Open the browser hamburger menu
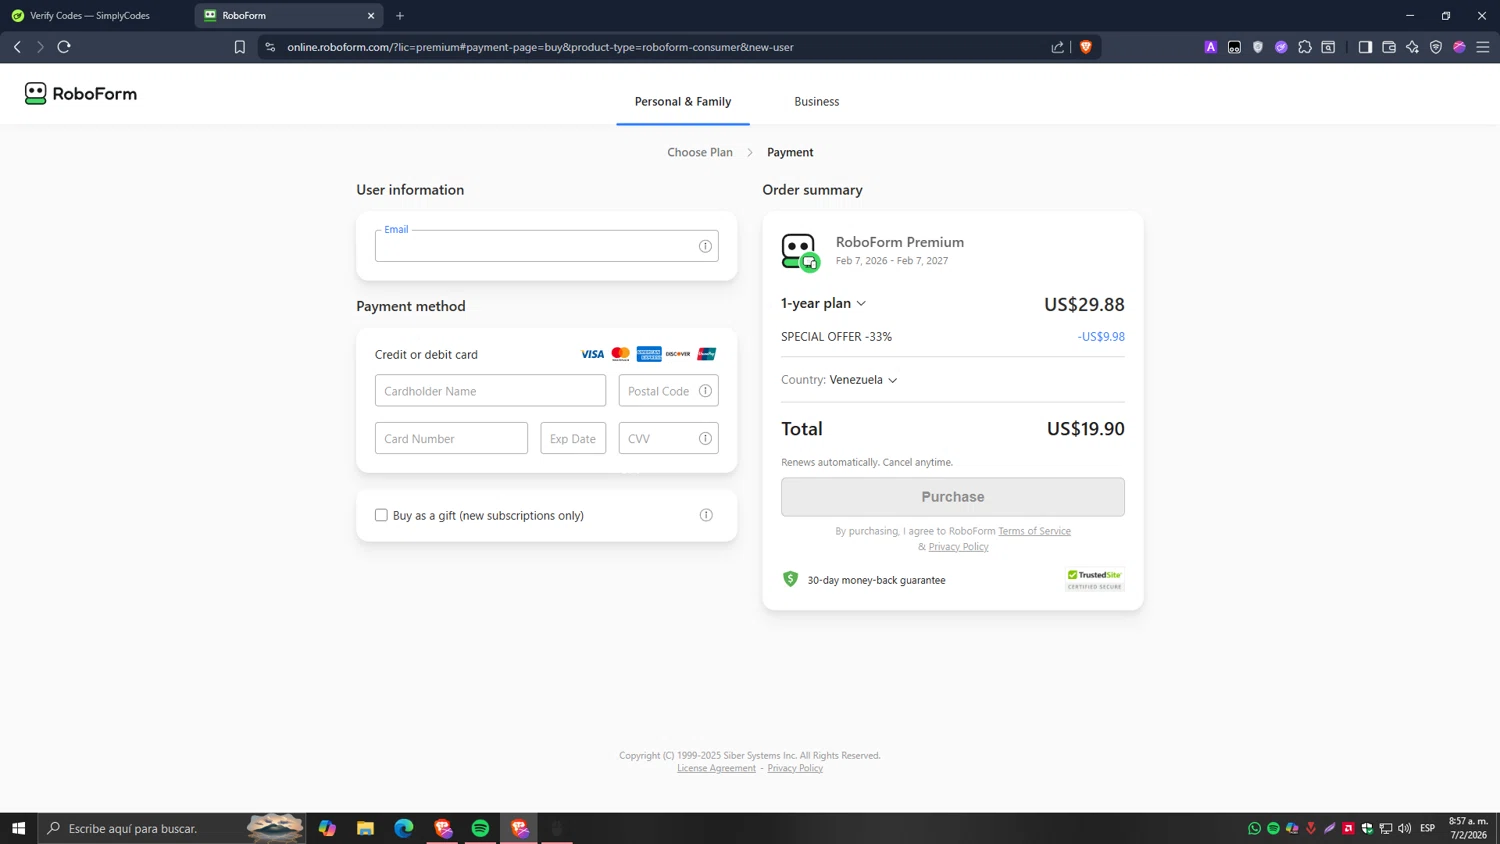The image size is (1500, 844). coord(1483,47)
